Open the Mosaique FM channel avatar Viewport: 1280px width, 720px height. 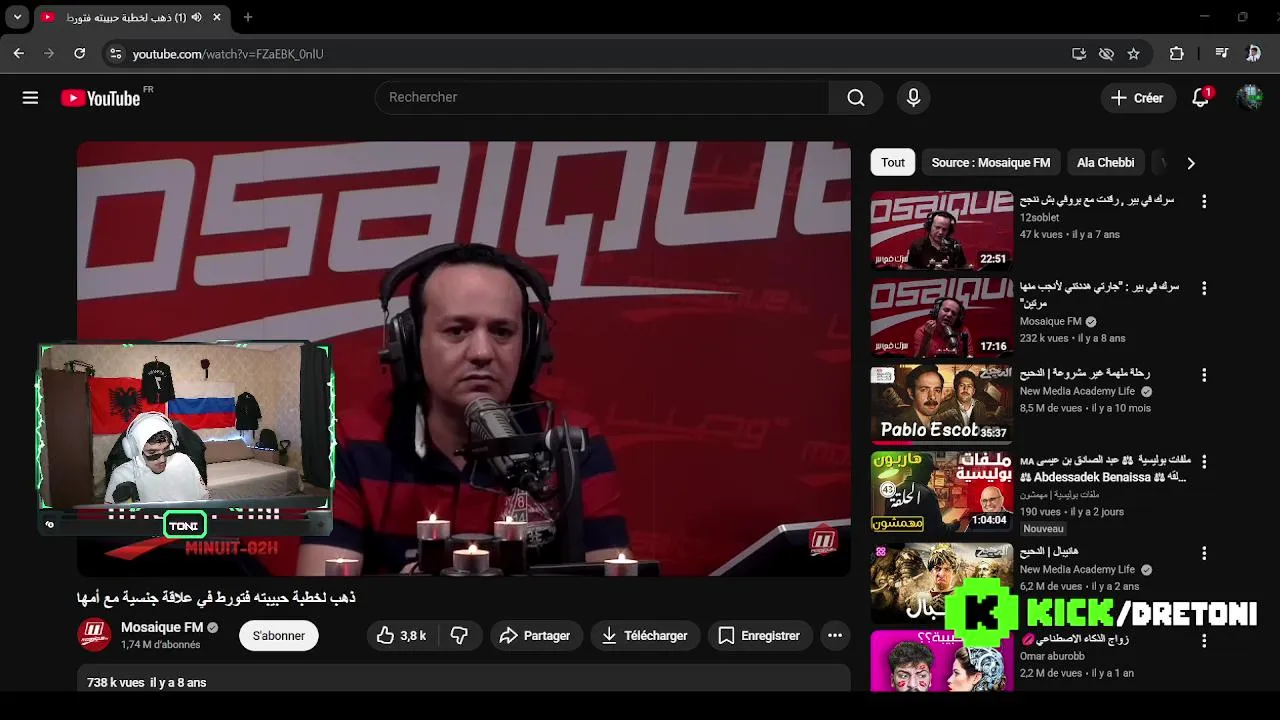click(x=94, y=635)
